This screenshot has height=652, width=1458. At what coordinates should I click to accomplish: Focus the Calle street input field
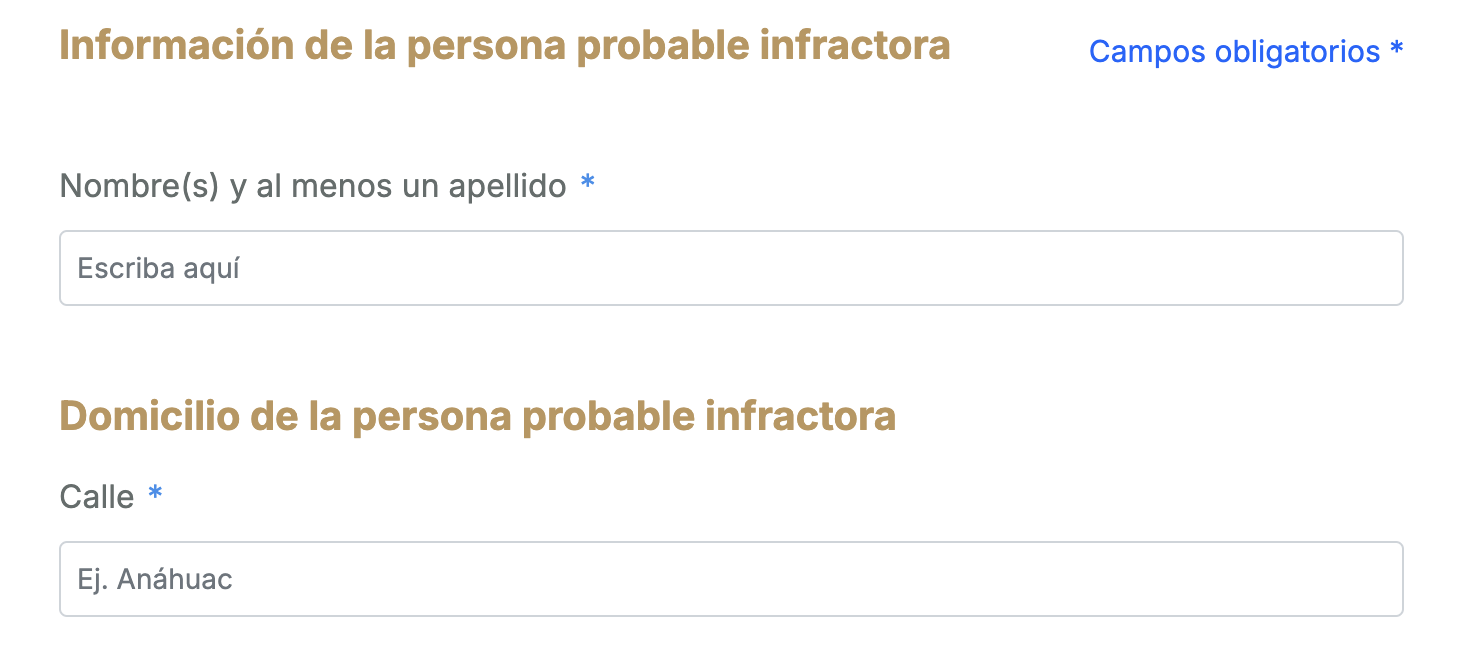(730, 579)
